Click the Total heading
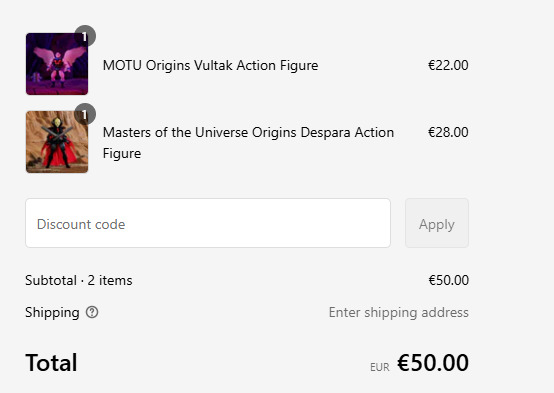This screenshot has width=554, height=393. tap(51, 363)
